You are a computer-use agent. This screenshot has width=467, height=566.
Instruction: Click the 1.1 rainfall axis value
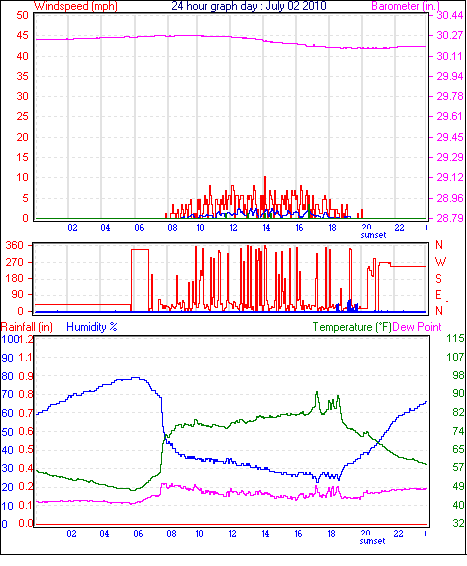click(x=25, y=357)
